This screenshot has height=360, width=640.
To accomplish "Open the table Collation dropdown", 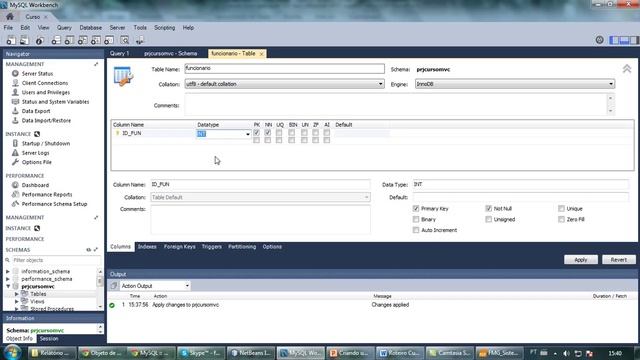I will pyautogui.click(x=380, y=84).
